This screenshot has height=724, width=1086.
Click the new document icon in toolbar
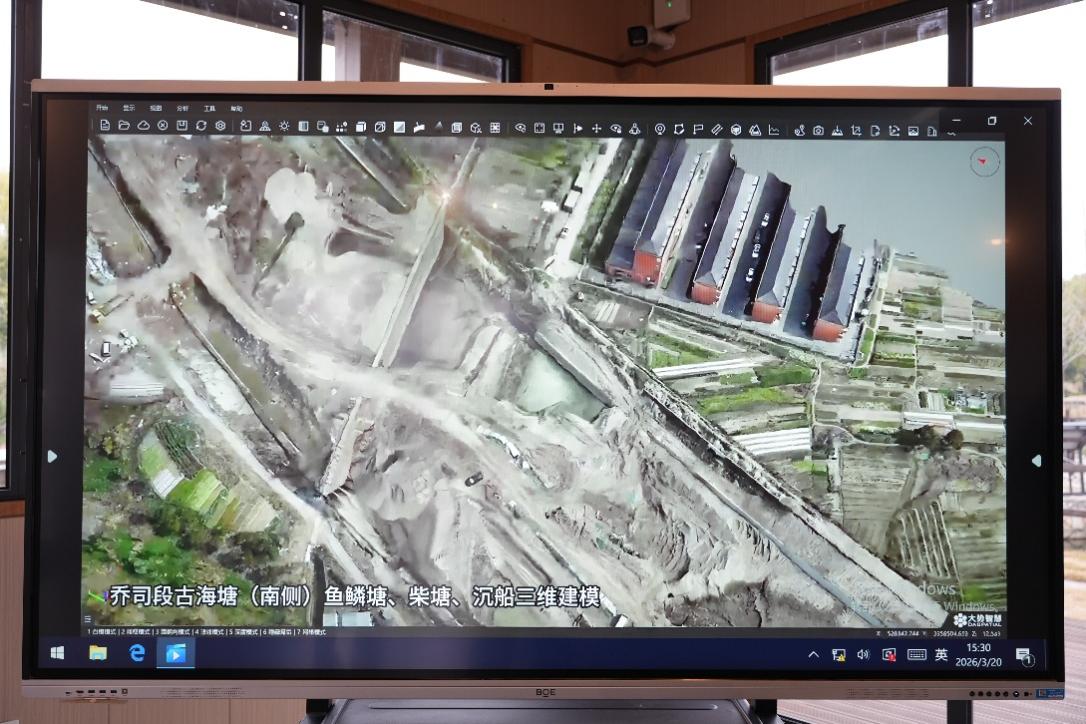coord(105,126)
